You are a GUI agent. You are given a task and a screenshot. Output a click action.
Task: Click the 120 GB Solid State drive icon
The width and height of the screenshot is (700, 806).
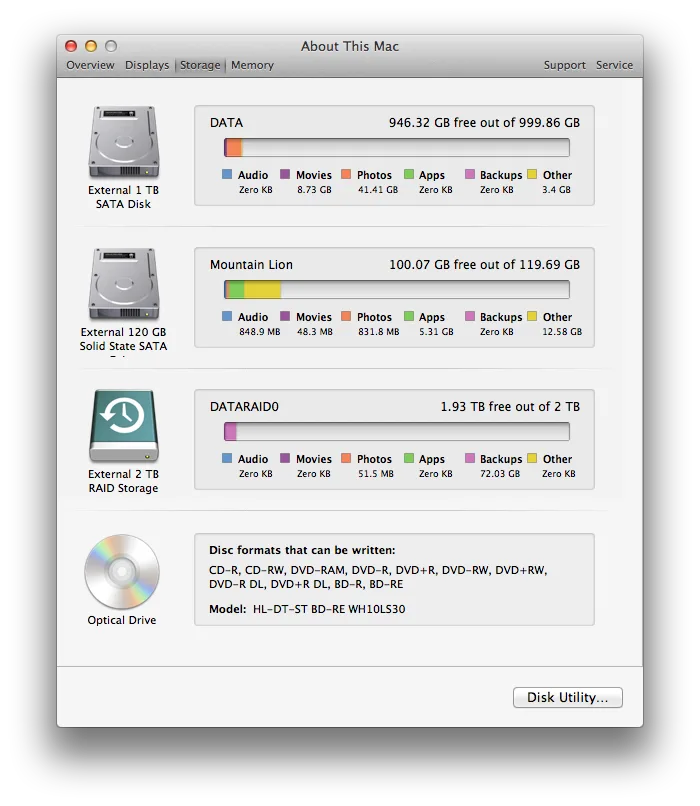pos(122,285)
